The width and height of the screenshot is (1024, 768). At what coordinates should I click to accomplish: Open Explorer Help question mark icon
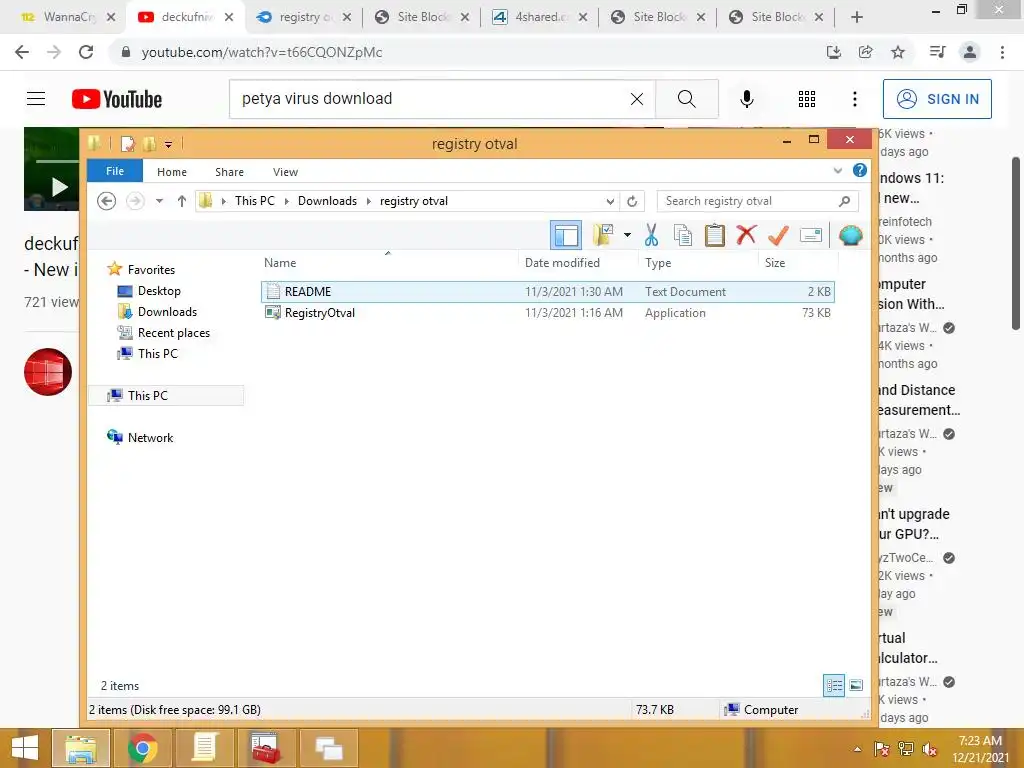860,170
